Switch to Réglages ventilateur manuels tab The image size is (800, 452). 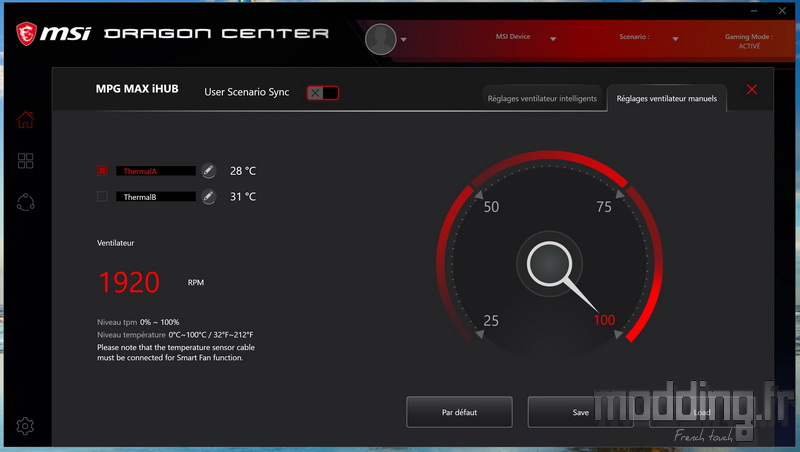(x=666, y=98)
